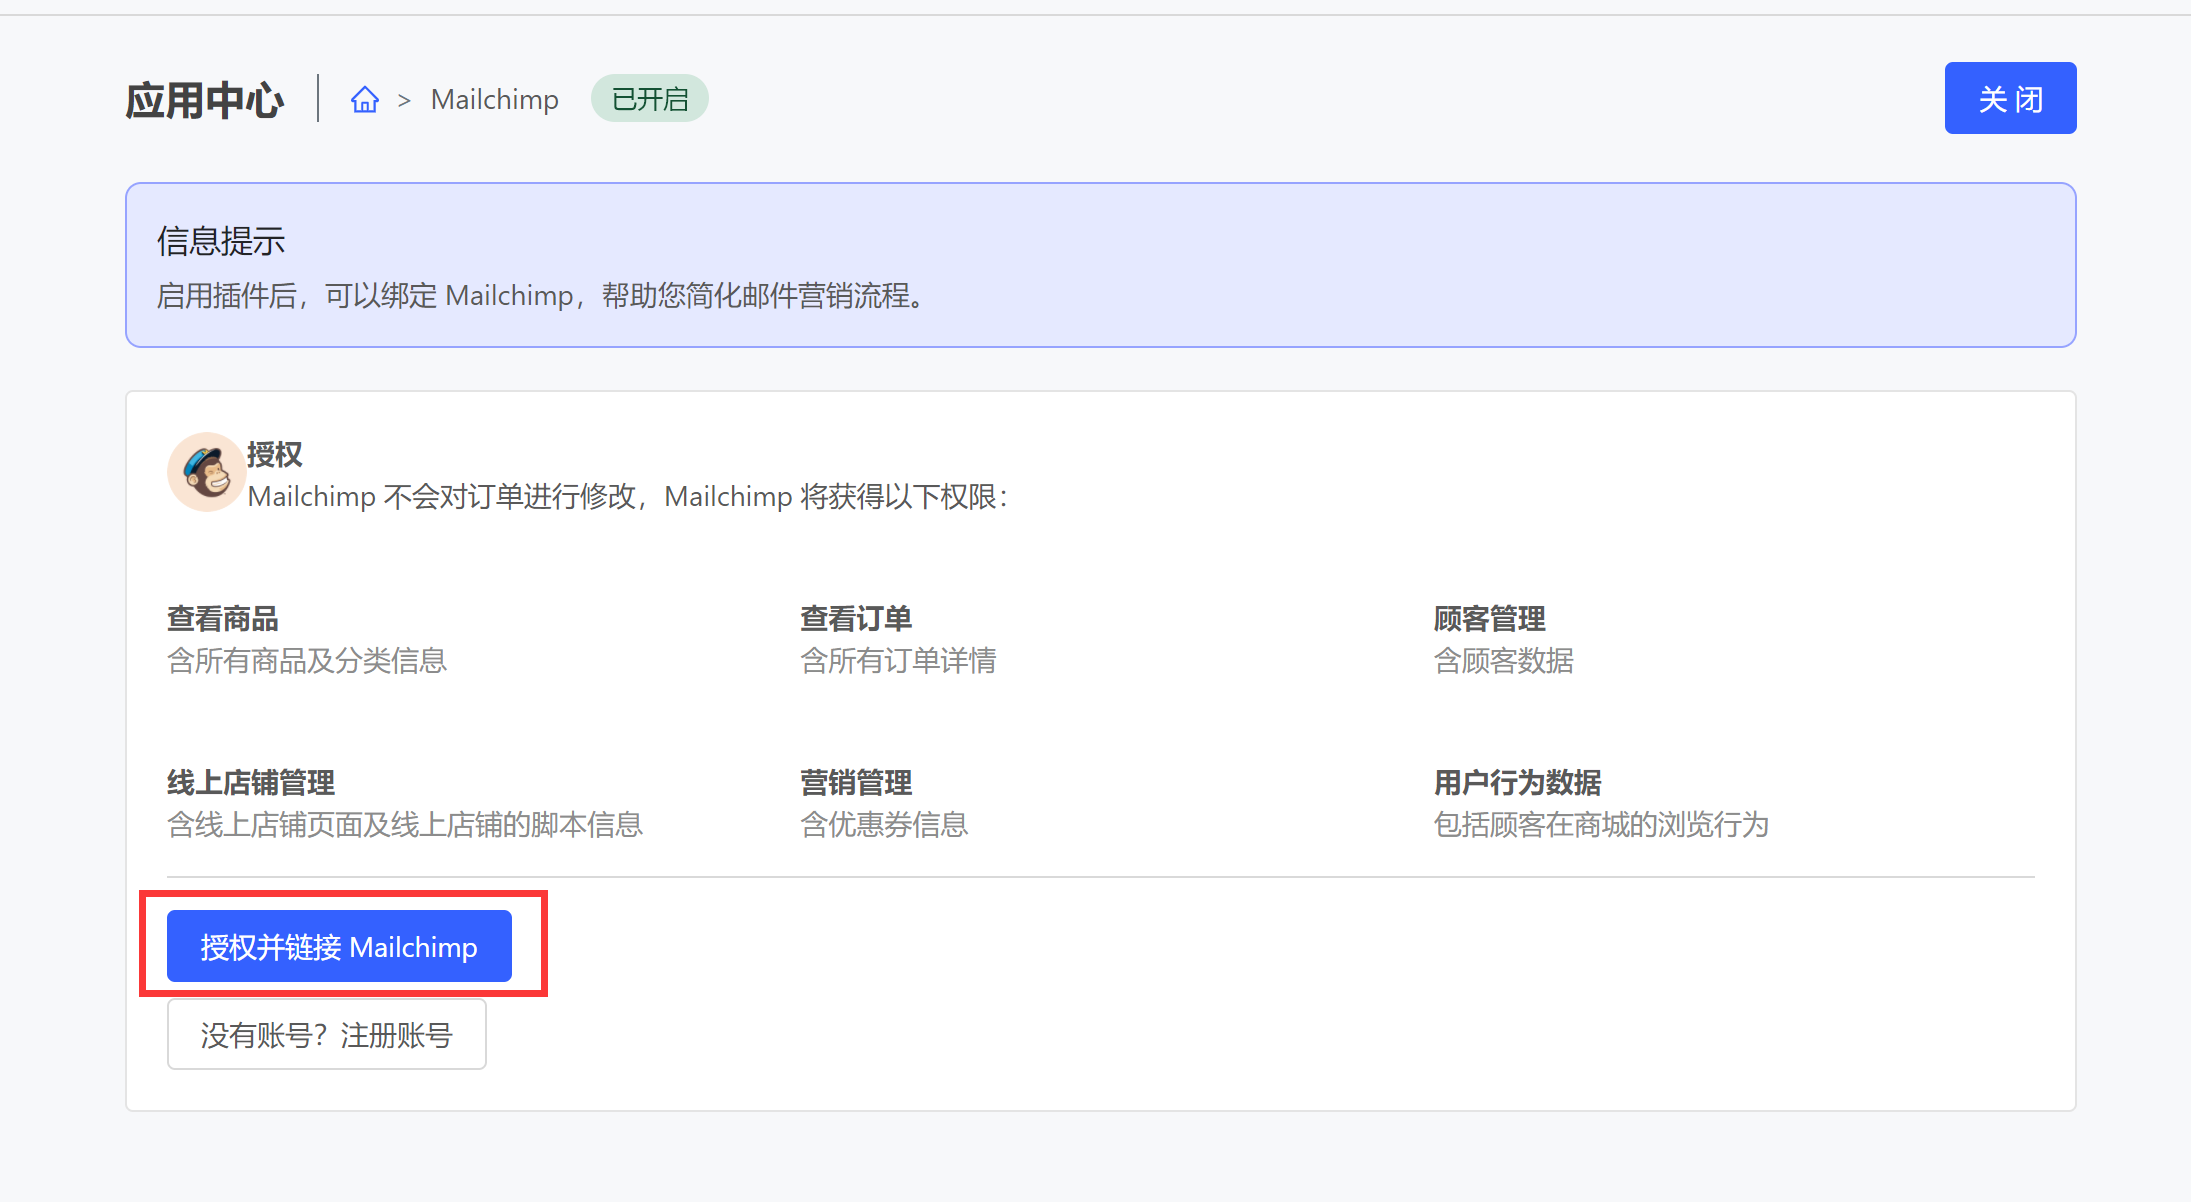
Task: Click the 应用中心 page title
Action: point(205,100)
